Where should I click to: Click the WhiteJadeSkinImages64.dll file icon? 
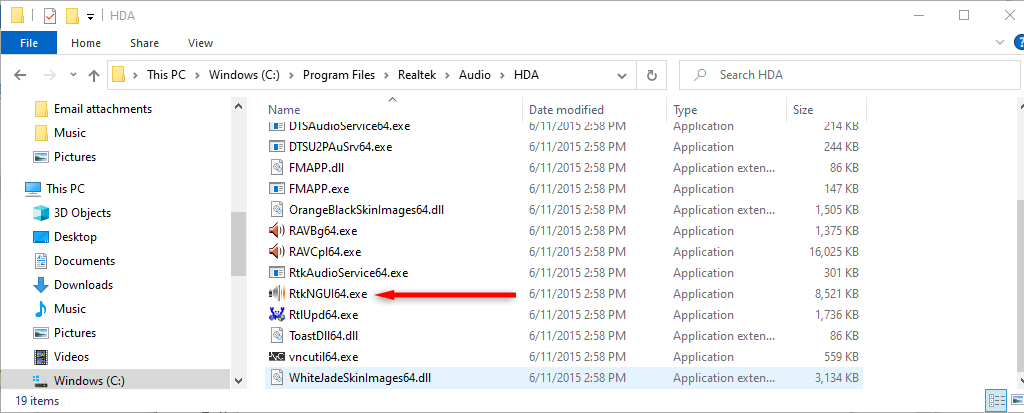point(277,378)
